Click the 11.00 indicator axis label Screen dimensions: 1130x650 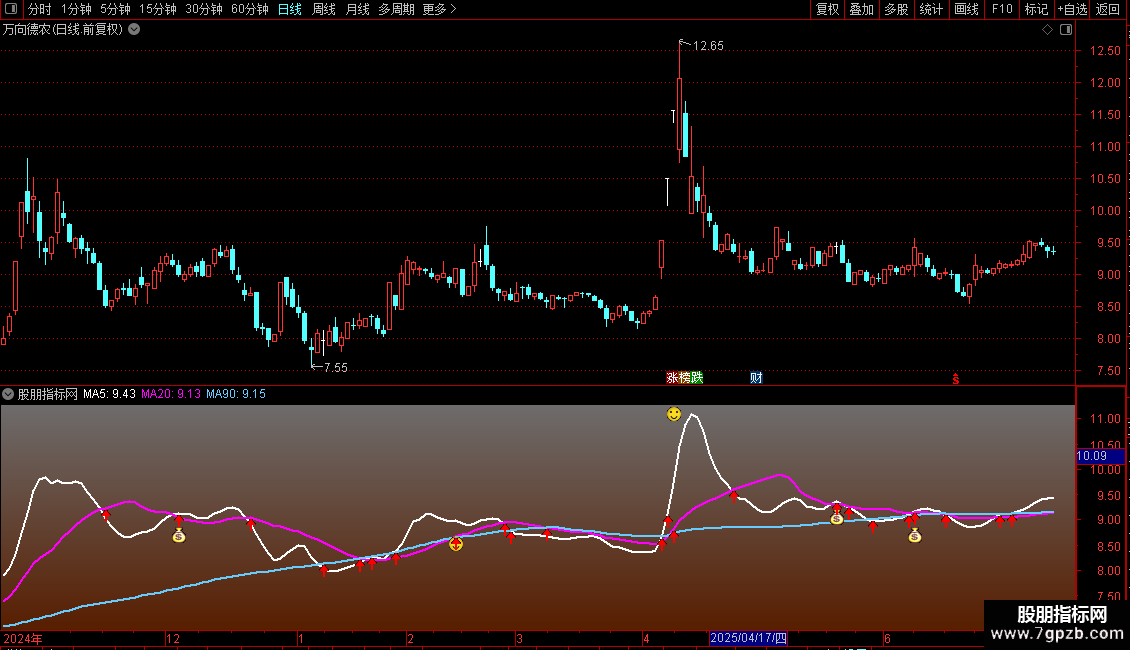pyautogui.click(x=1105, y=419)
